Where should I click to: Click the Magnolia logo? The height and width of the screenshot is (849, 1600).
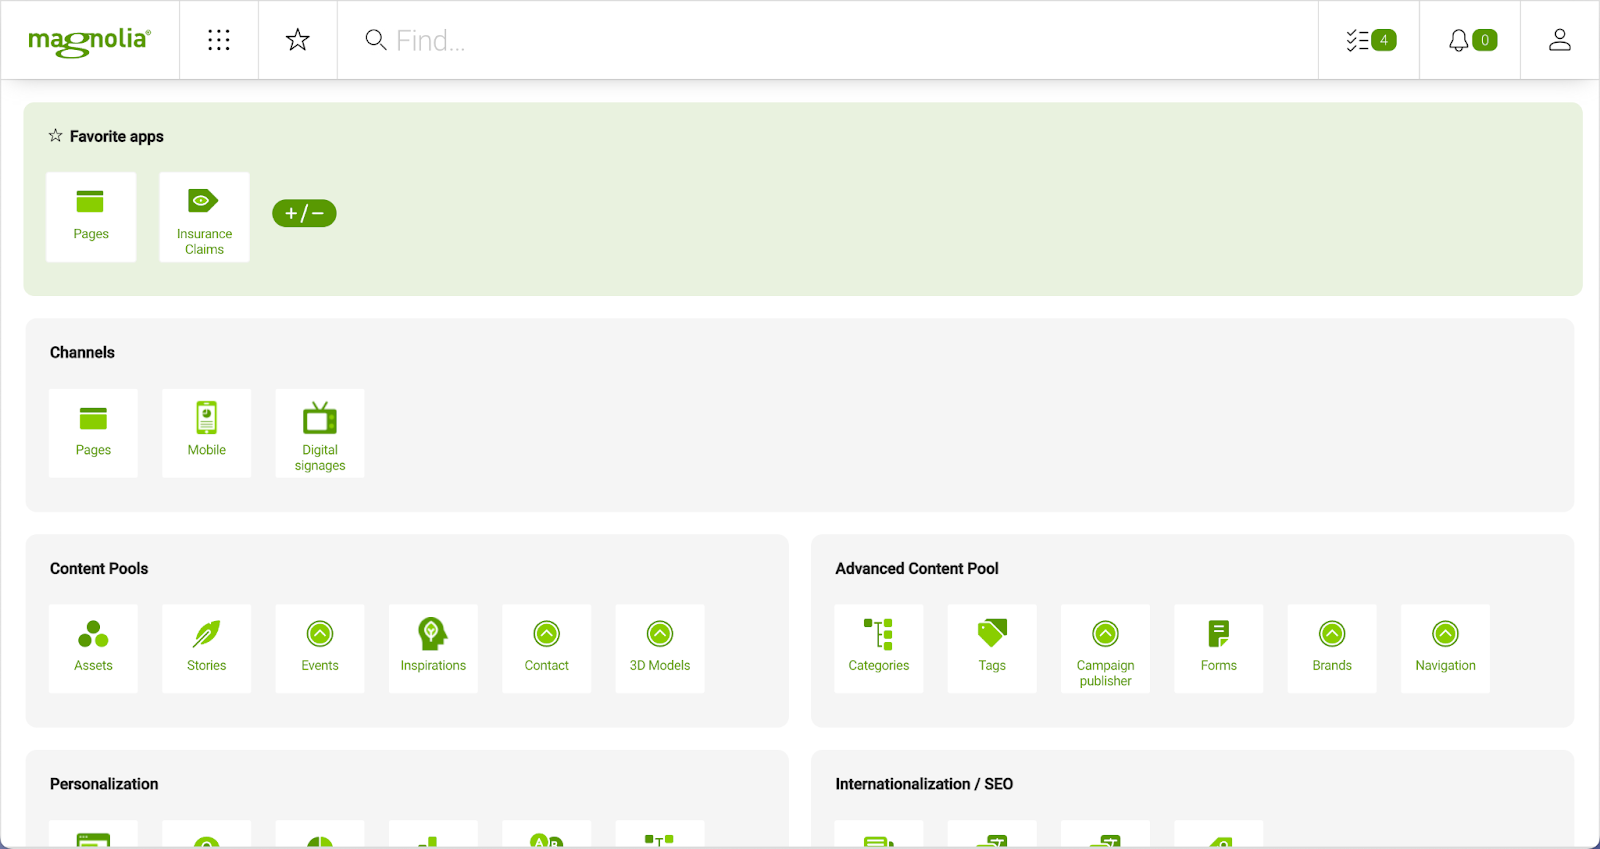point(90,41)
